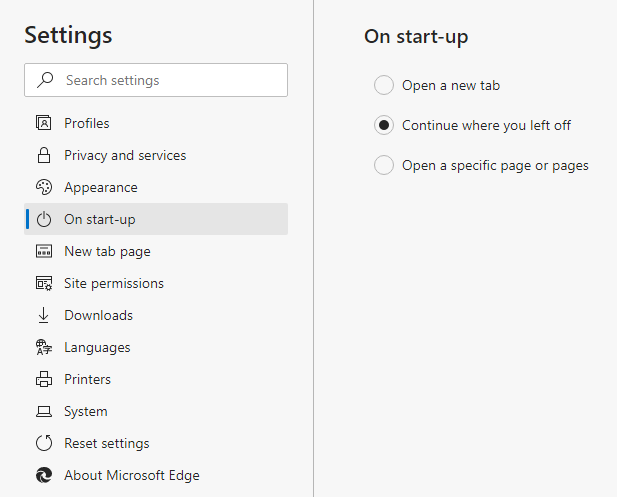
Task: Open About Microsoft Edge page
Action: click(x=156, y=475)
